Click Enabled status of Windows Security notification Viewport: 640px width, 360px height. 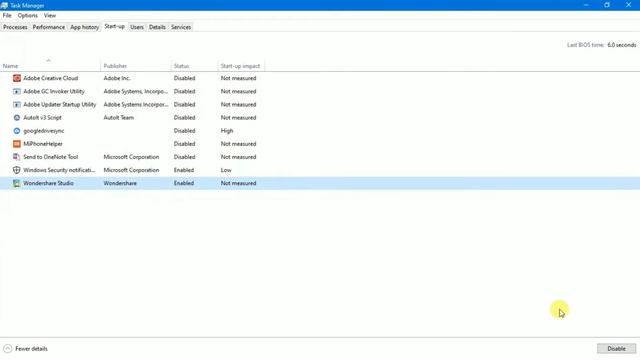click(x=184, y=170)
